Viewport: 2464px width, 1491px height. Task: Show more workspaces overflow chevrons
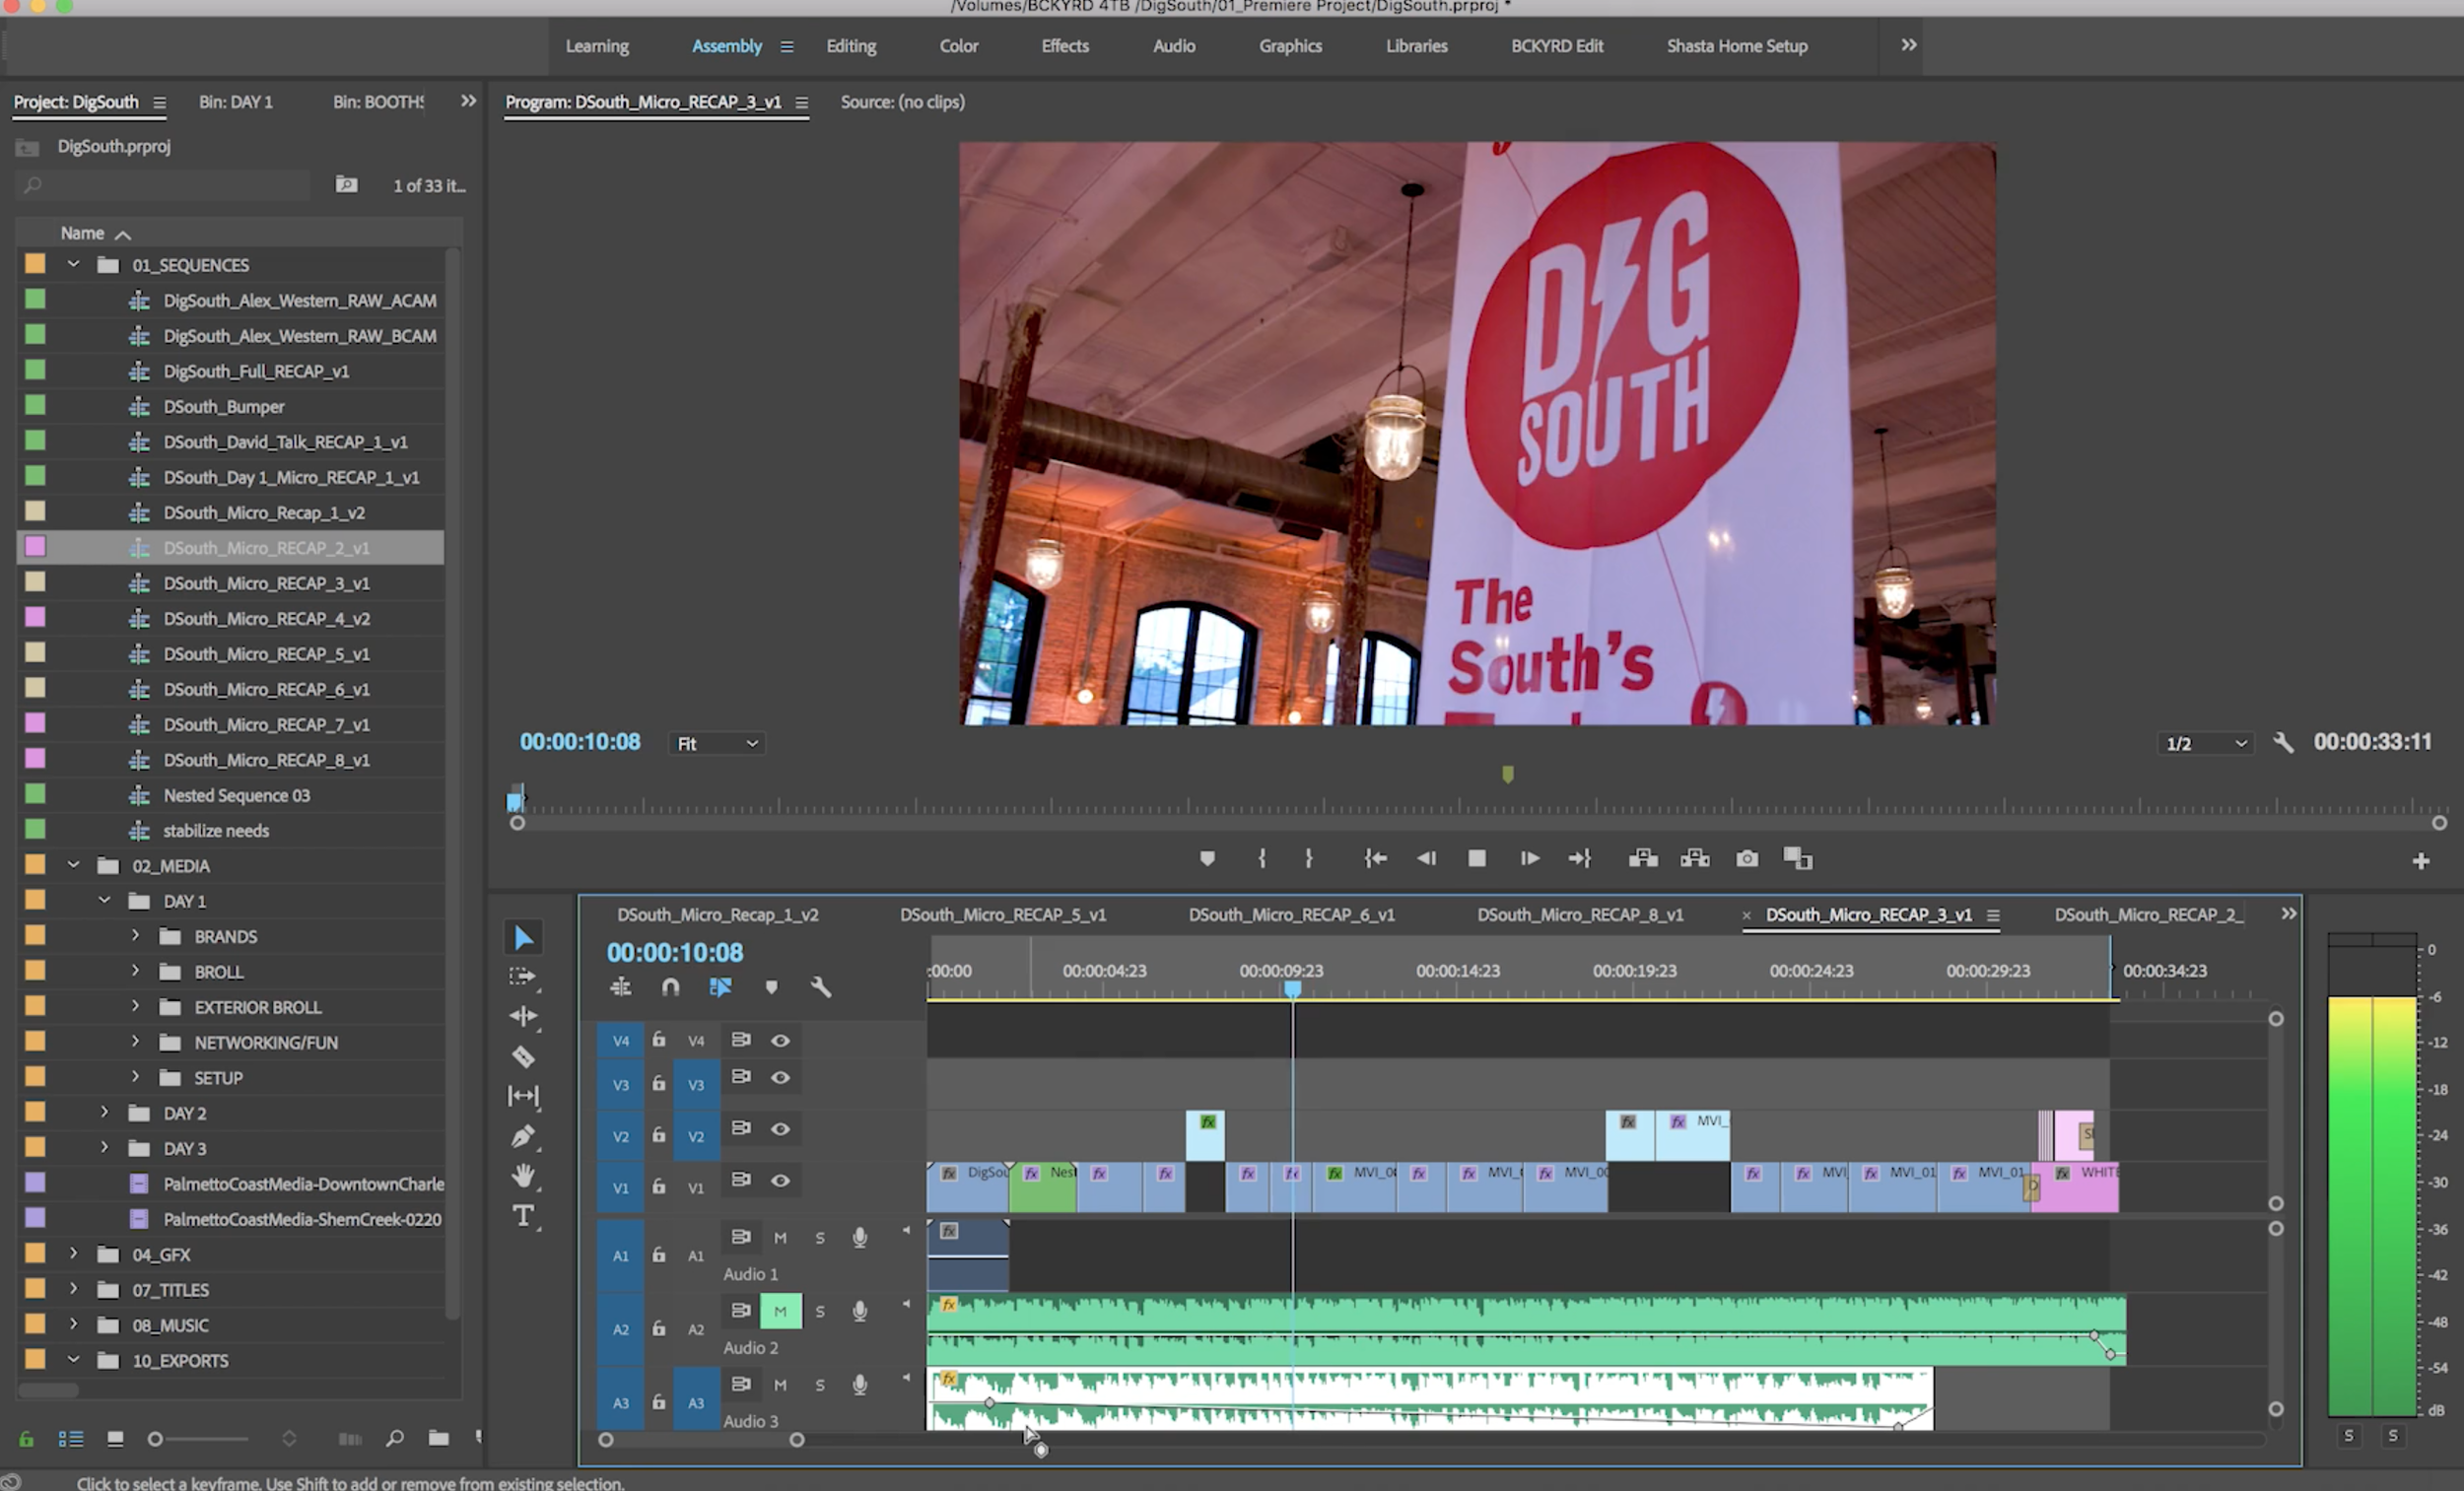coord(1908,45)
